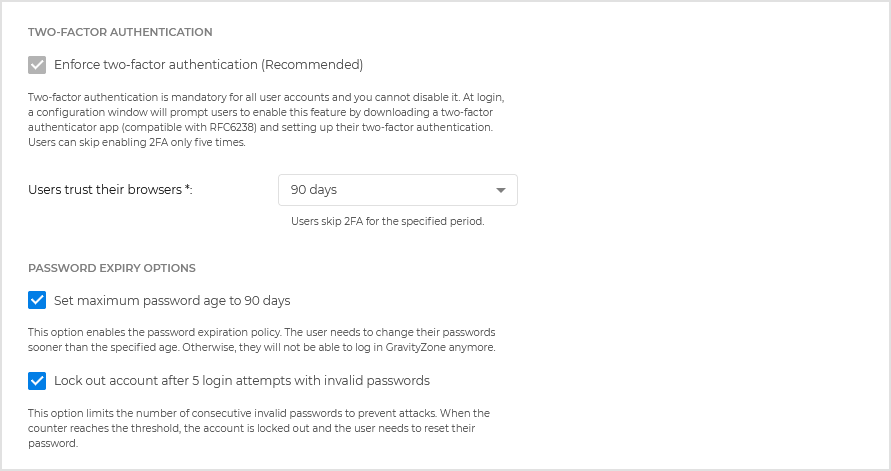Disable the Lock out account checkbox
The image size is (891, 471).
tap(37, 380)
